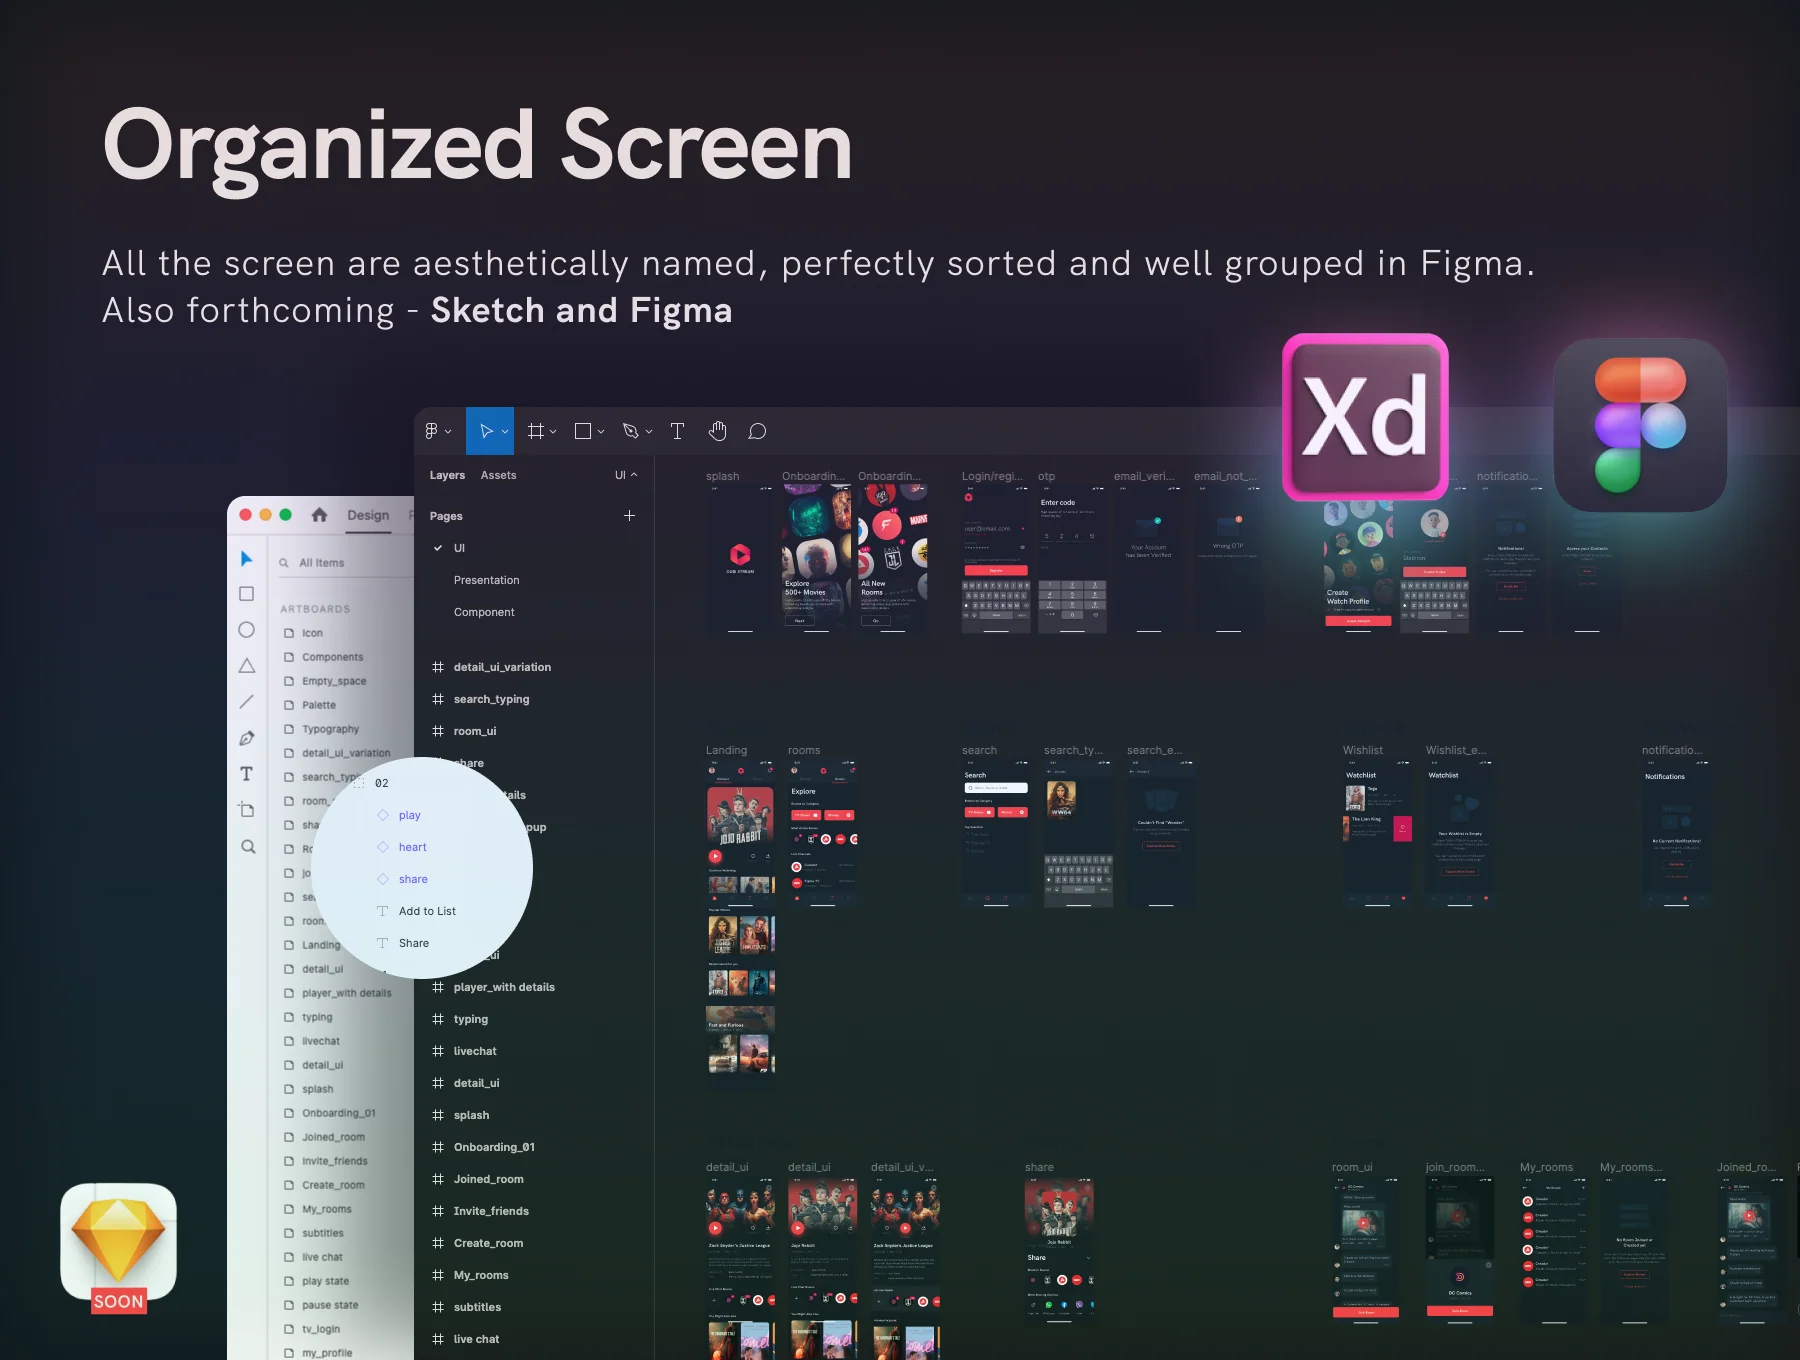
Task: Select the Components artboard in Sketch
Action: point(333,657)
